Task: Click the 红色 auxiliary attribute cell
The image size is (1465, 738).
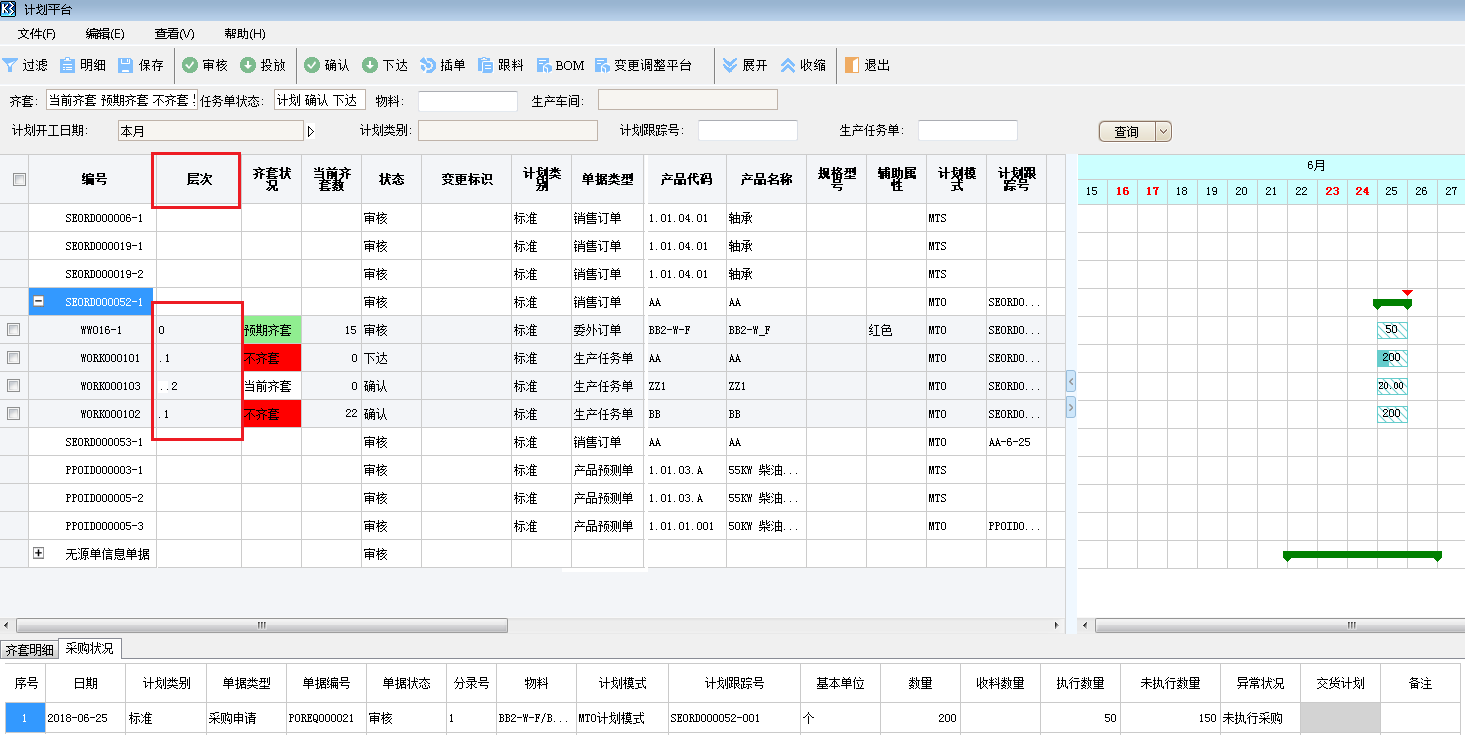Action: coord(896,330)
